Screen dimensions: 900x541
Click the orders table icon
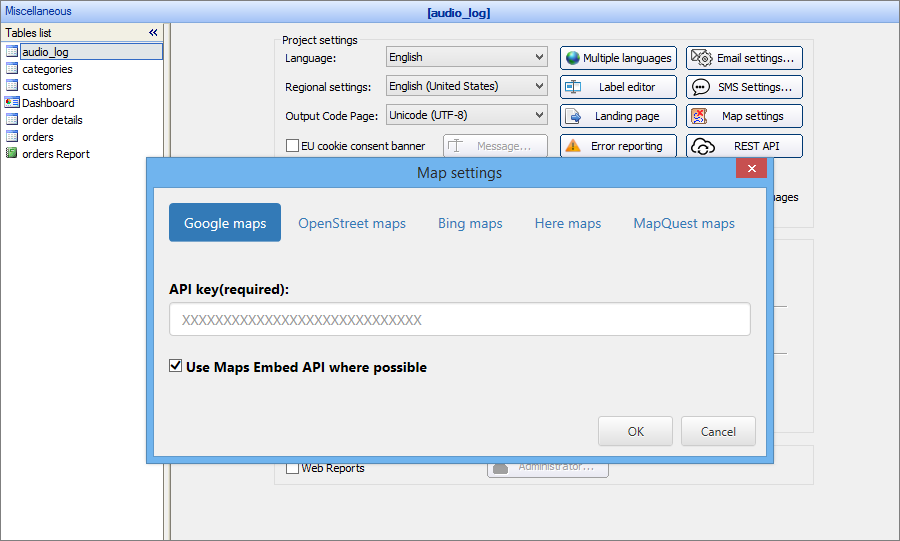coord(11,137)
